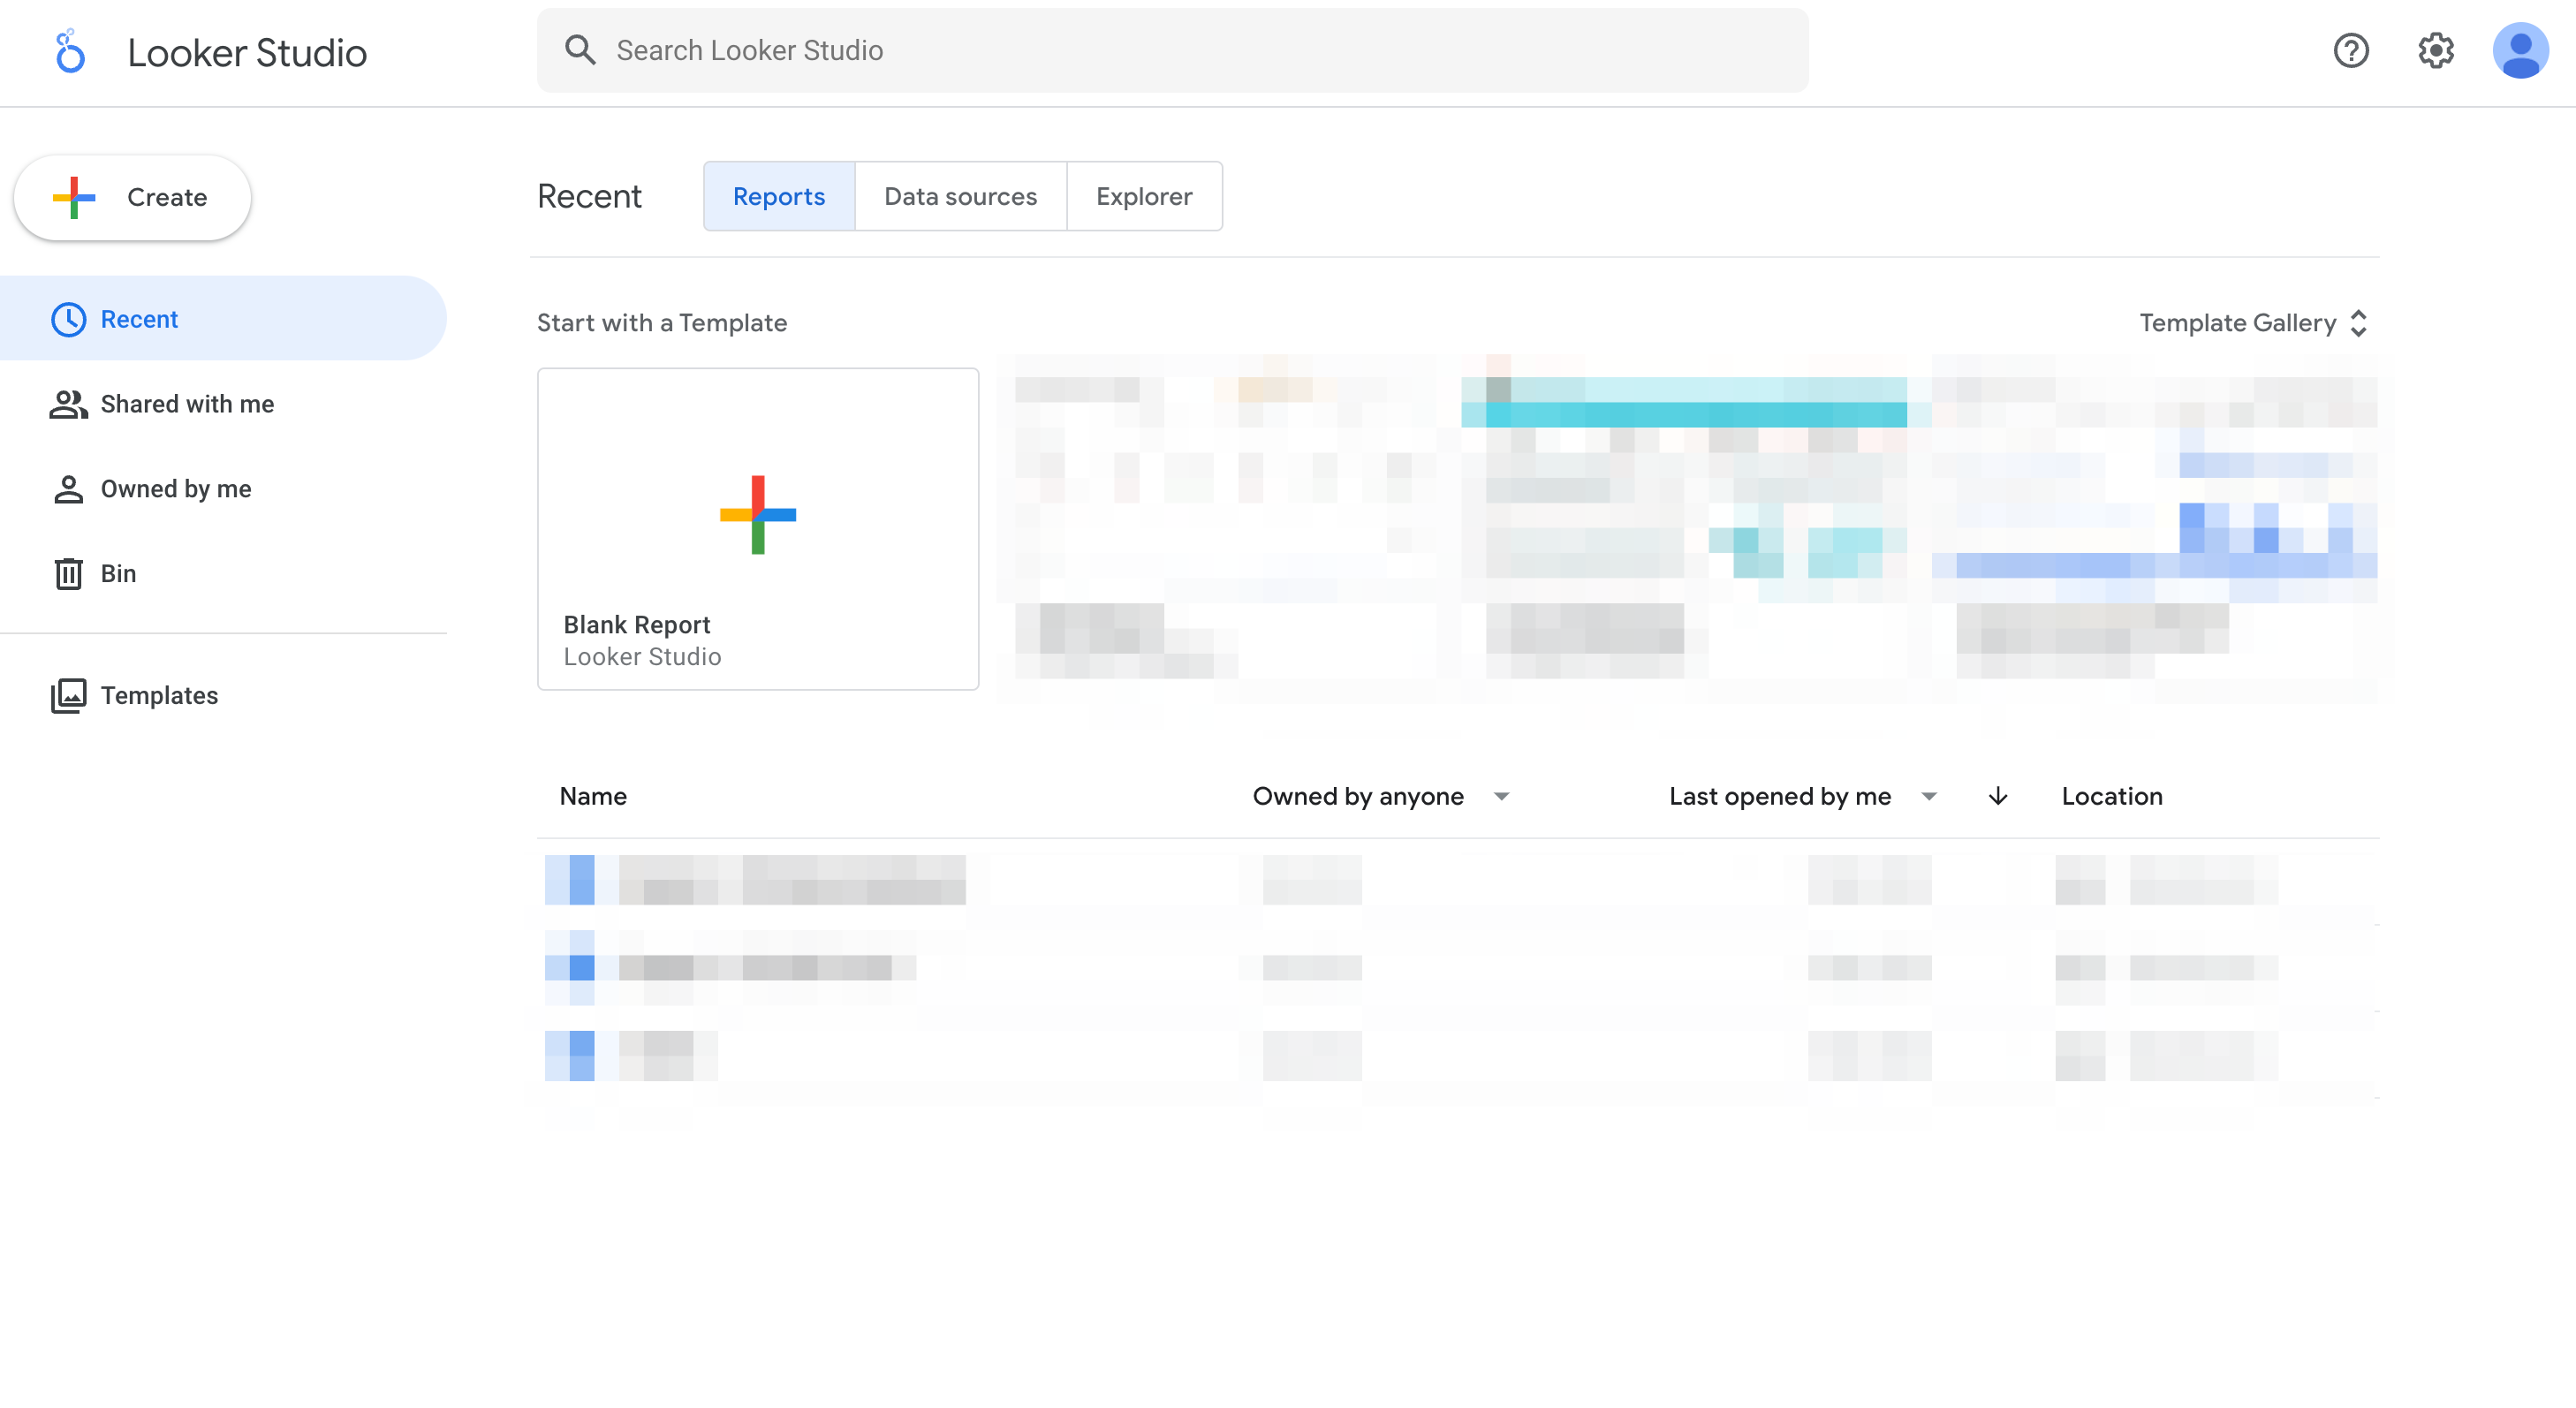Select the Reports tab

[778, 196]
